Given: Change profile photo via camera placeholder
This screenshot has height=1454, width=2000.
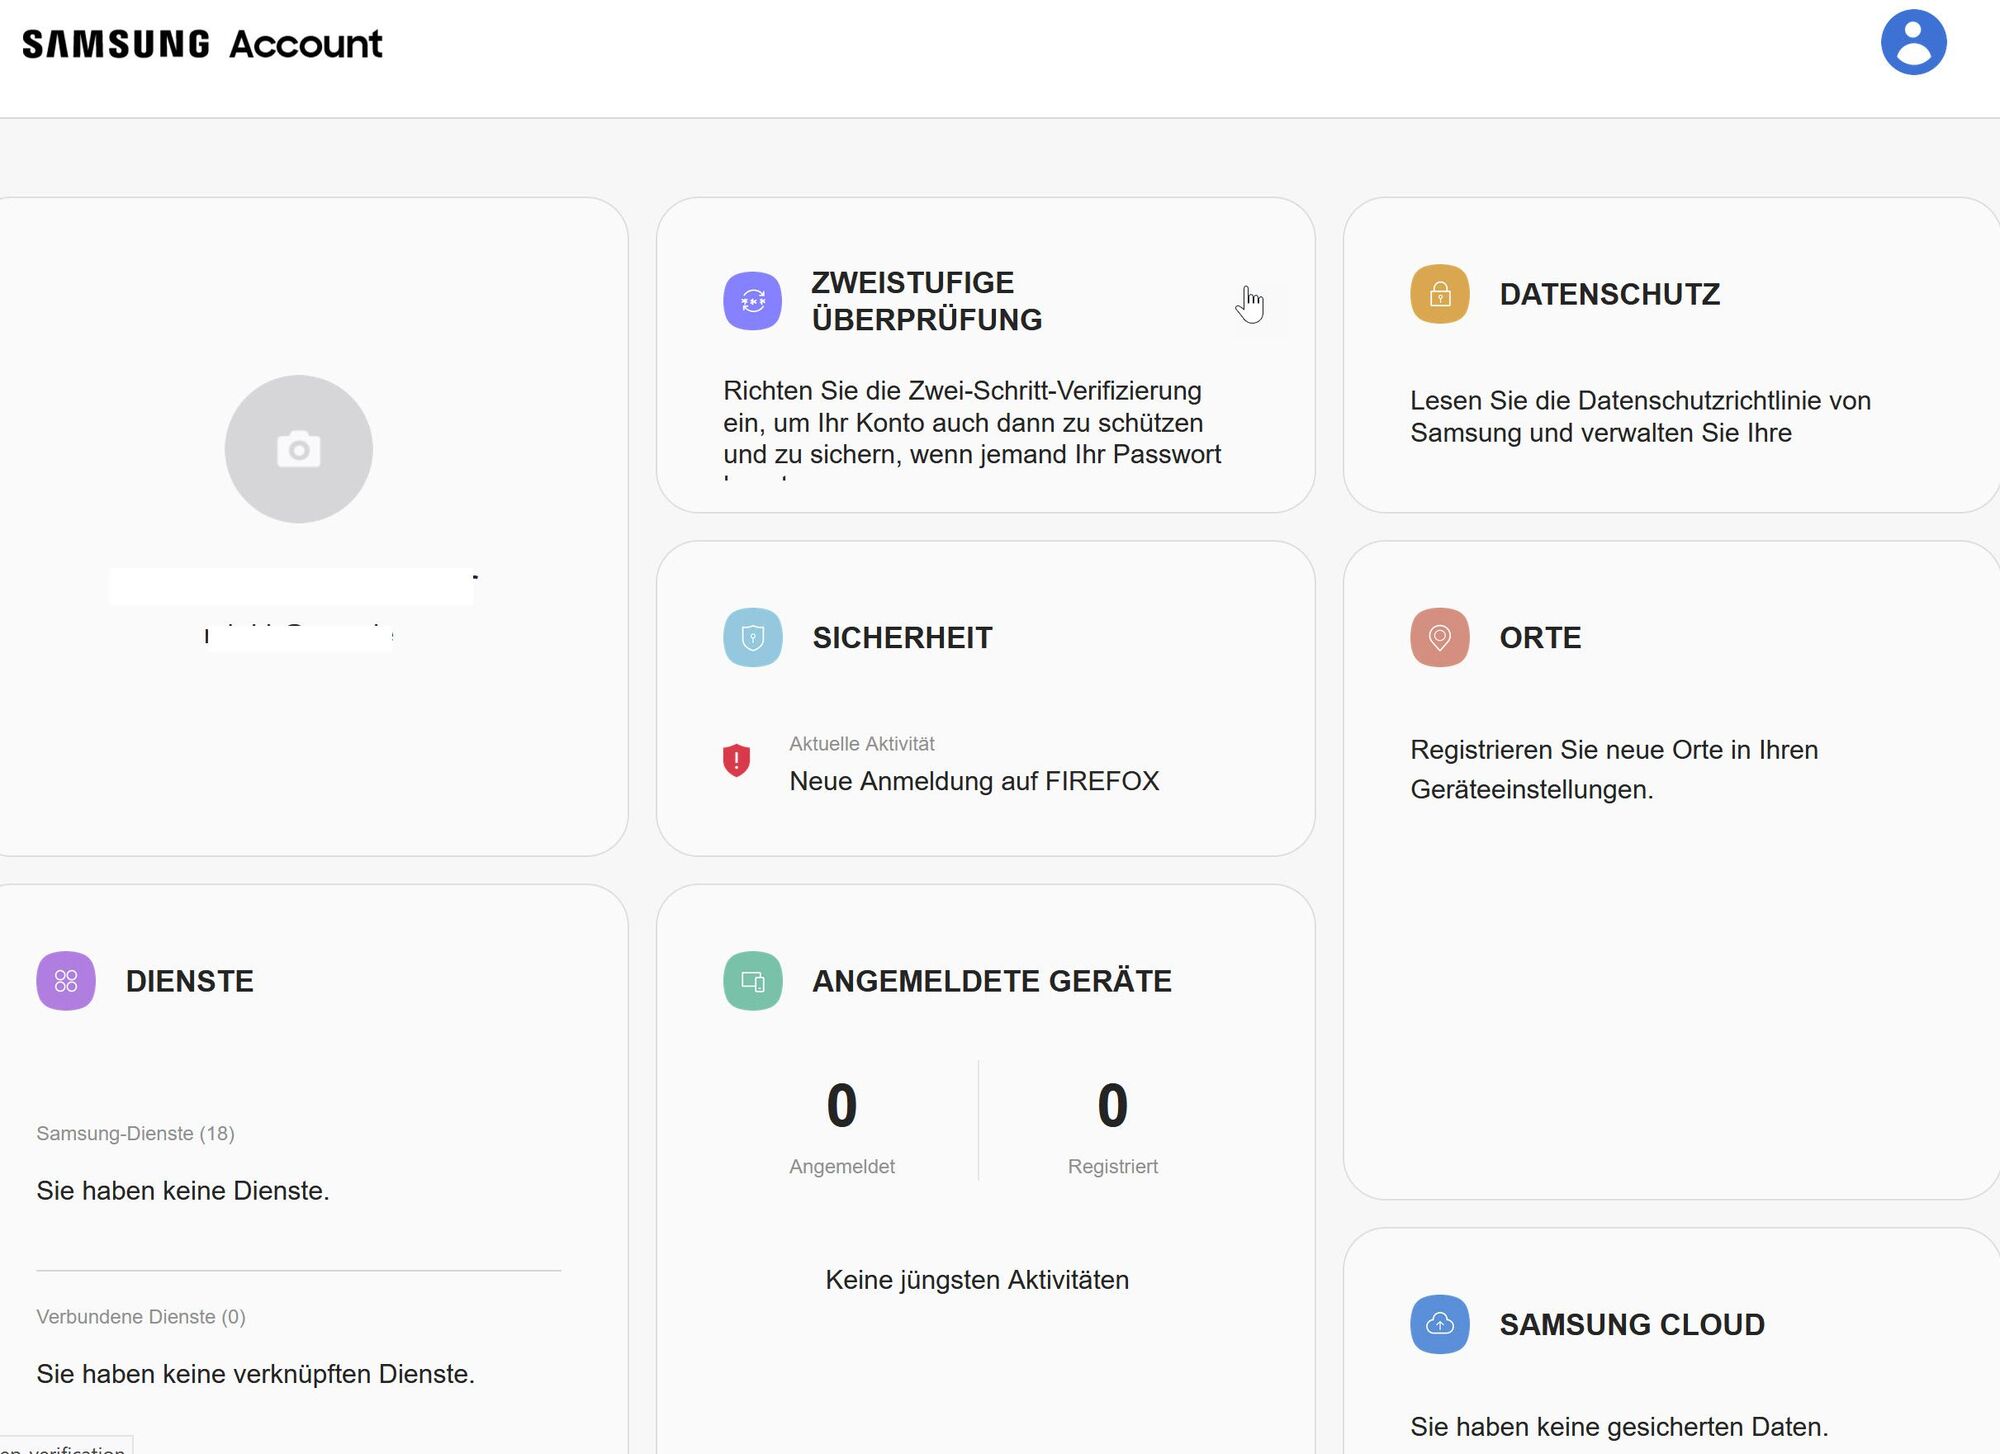Looking at the screenshot, I should tap(298, 449).
